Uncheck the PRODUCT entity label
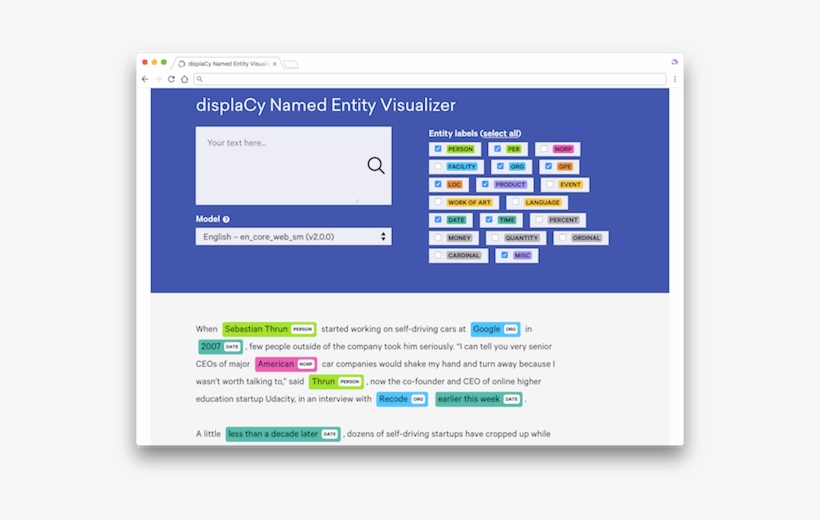Image resolution: width=820 pixels, height=520 pixels. click(x=485, y=184)
